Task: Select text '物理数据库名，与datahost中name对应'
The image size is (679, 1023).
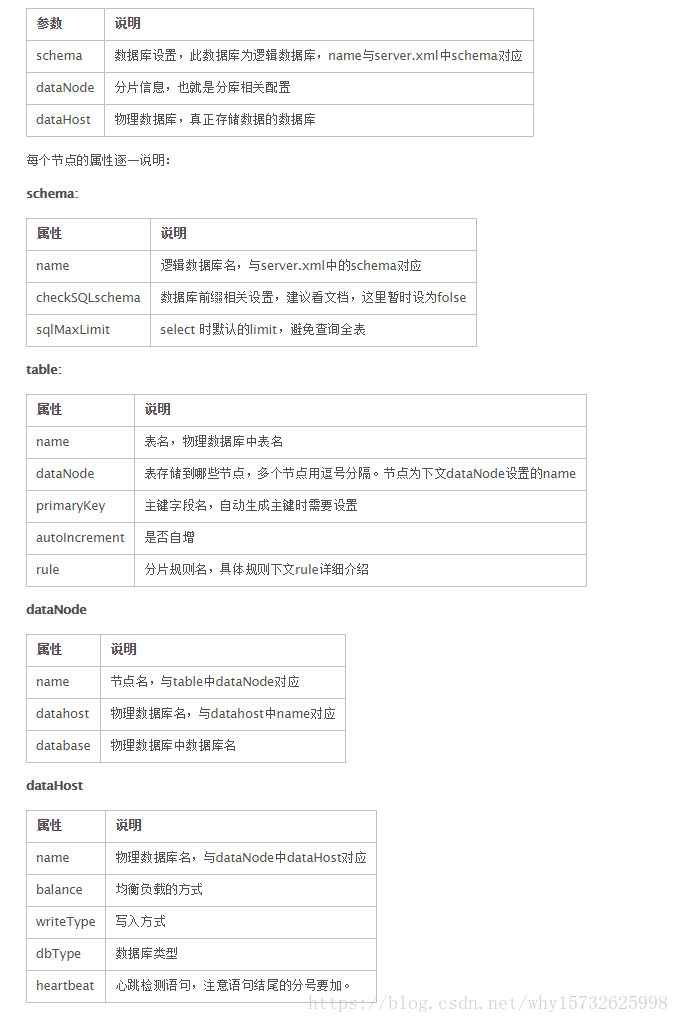Action: pos(223,714)
